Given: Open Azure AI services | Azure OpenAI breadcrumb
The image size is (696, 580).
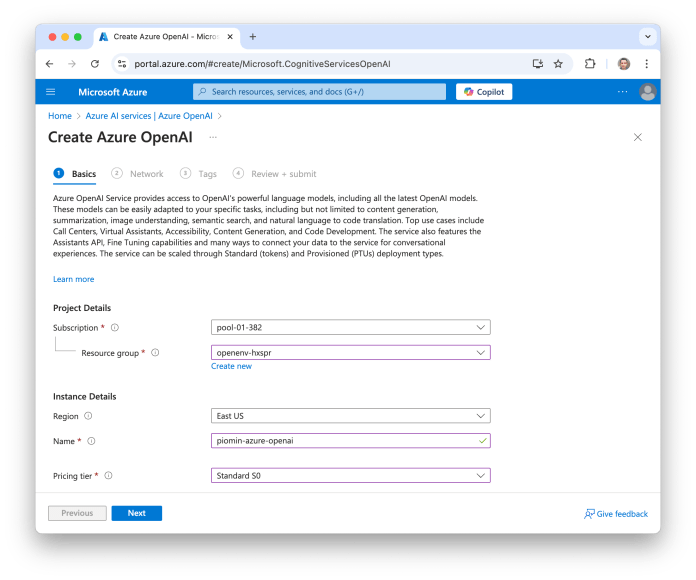Looking at the screenshot, I should 149,116.
